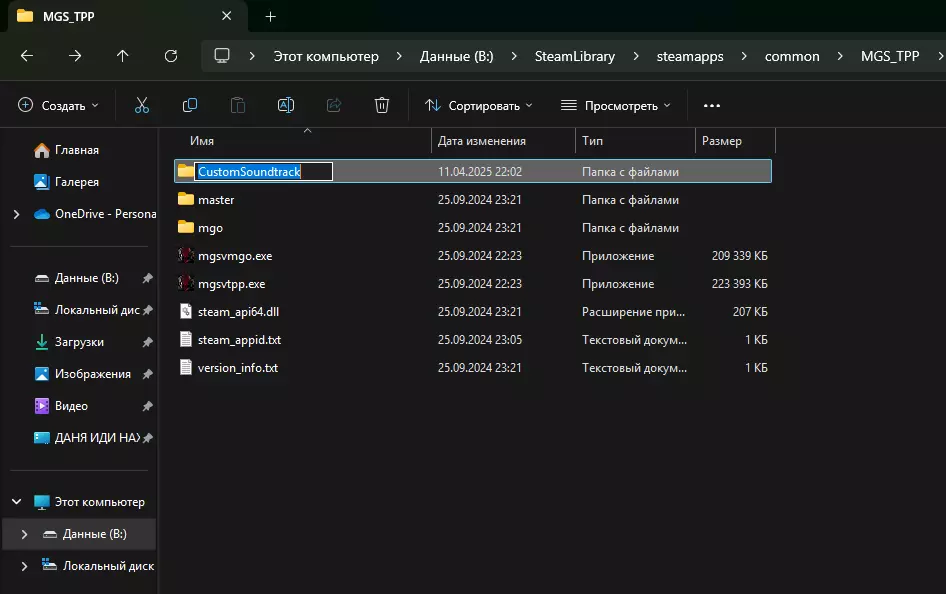Image resolution: width=946 pixels, height=594 pixels.
Task: Go up one folder level with Up arrow
Action: [x=123, y=56]
